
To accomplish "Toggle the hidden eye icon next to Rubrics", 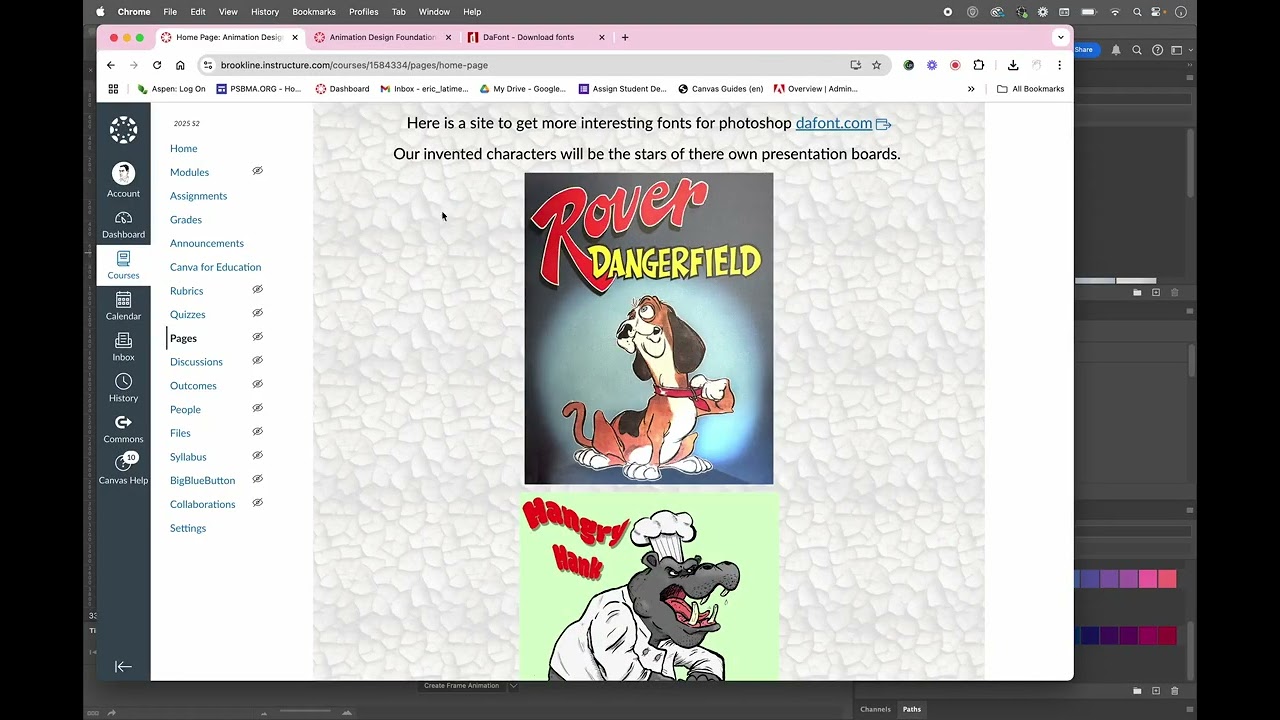I will pyautogui.click(x=257, y=290).
